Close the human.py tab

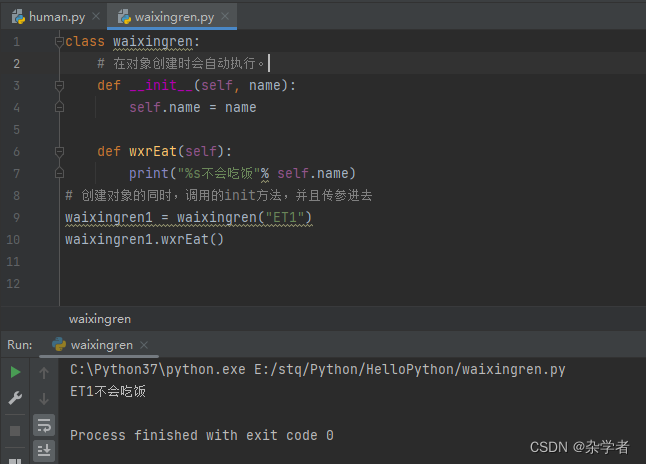[x=96, y=16]
